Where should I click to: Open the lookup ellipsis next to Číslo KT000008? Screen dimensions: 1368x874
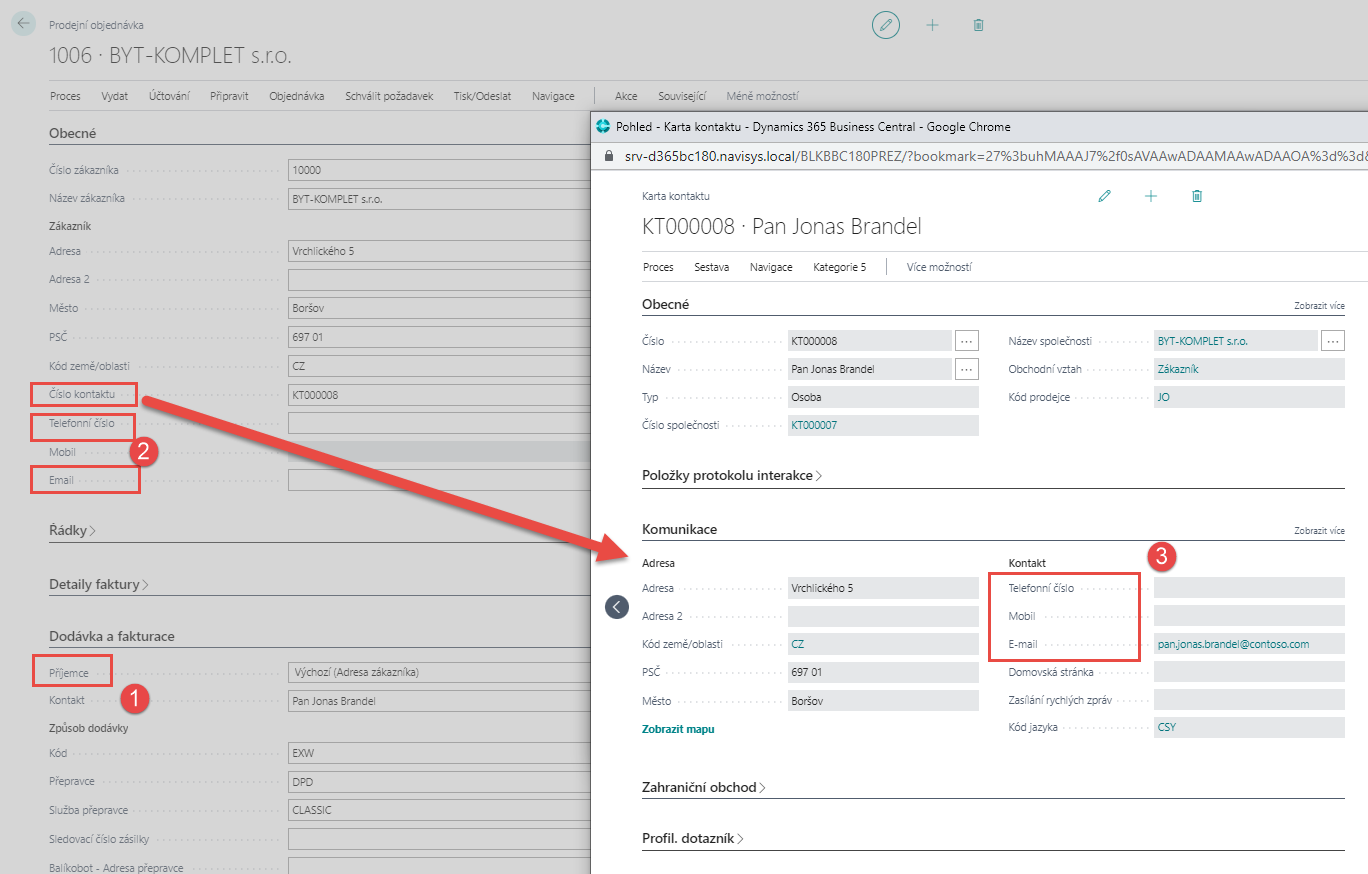click(x=966, y=341)
